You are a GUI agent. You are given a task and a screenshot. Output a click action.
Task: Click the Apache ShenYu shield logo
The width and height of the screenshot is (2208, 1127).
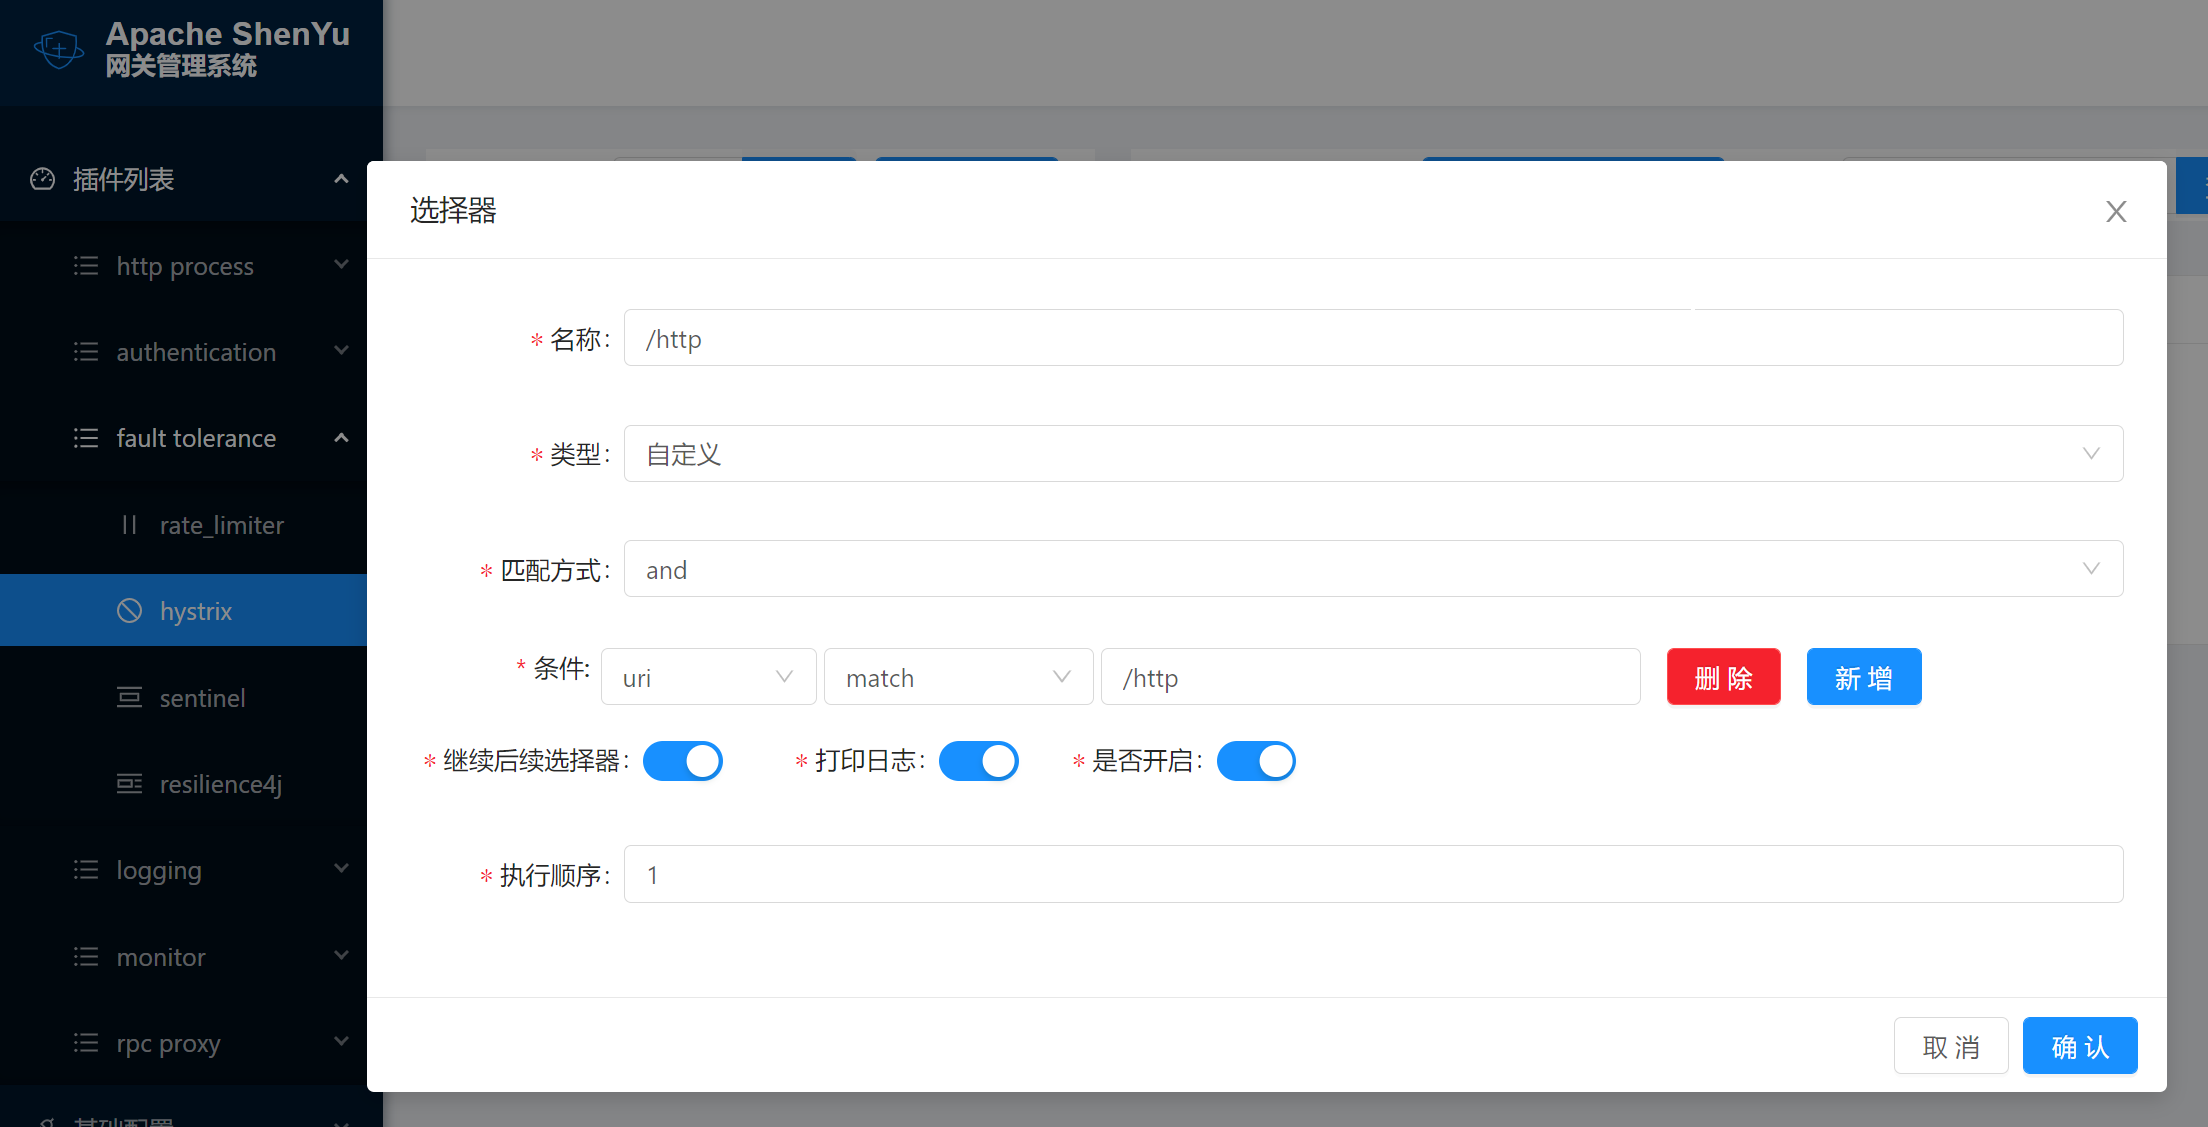[59, 48]
